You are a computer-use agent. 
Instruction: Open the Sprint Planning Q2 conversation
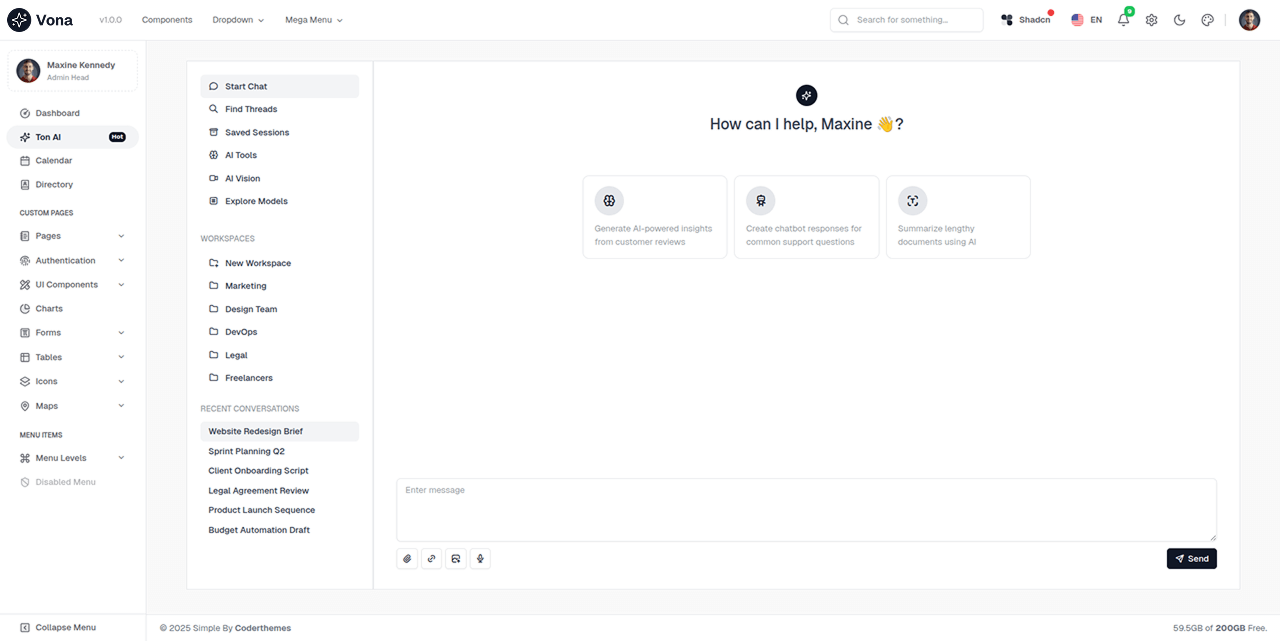click(x=247, y=451)
